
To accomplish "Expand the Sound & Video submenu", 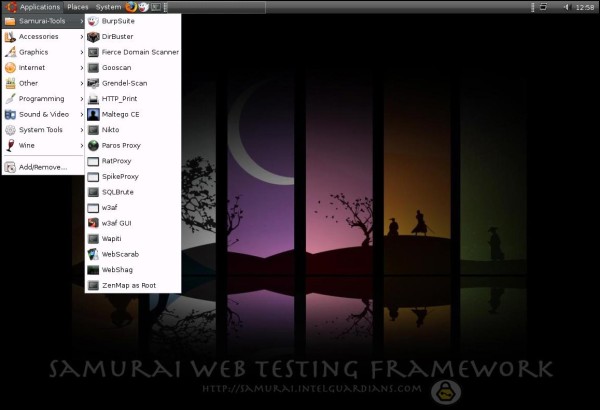I will point(43,114).
